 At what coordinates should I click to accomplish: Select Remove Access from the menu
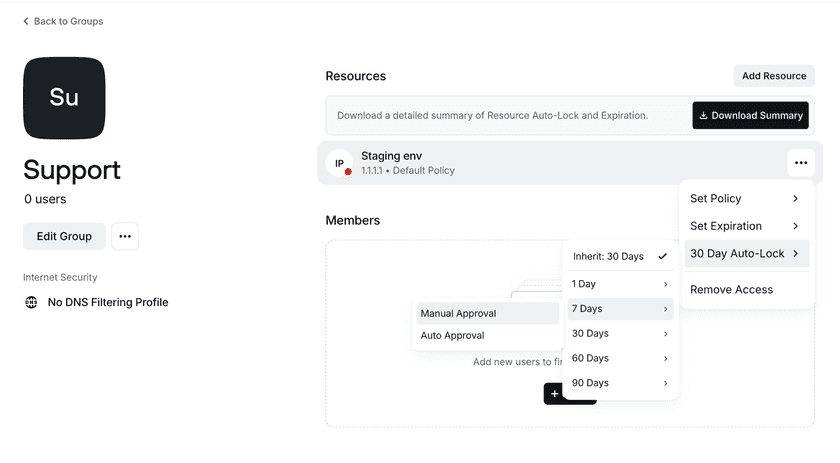pos(731,290)
